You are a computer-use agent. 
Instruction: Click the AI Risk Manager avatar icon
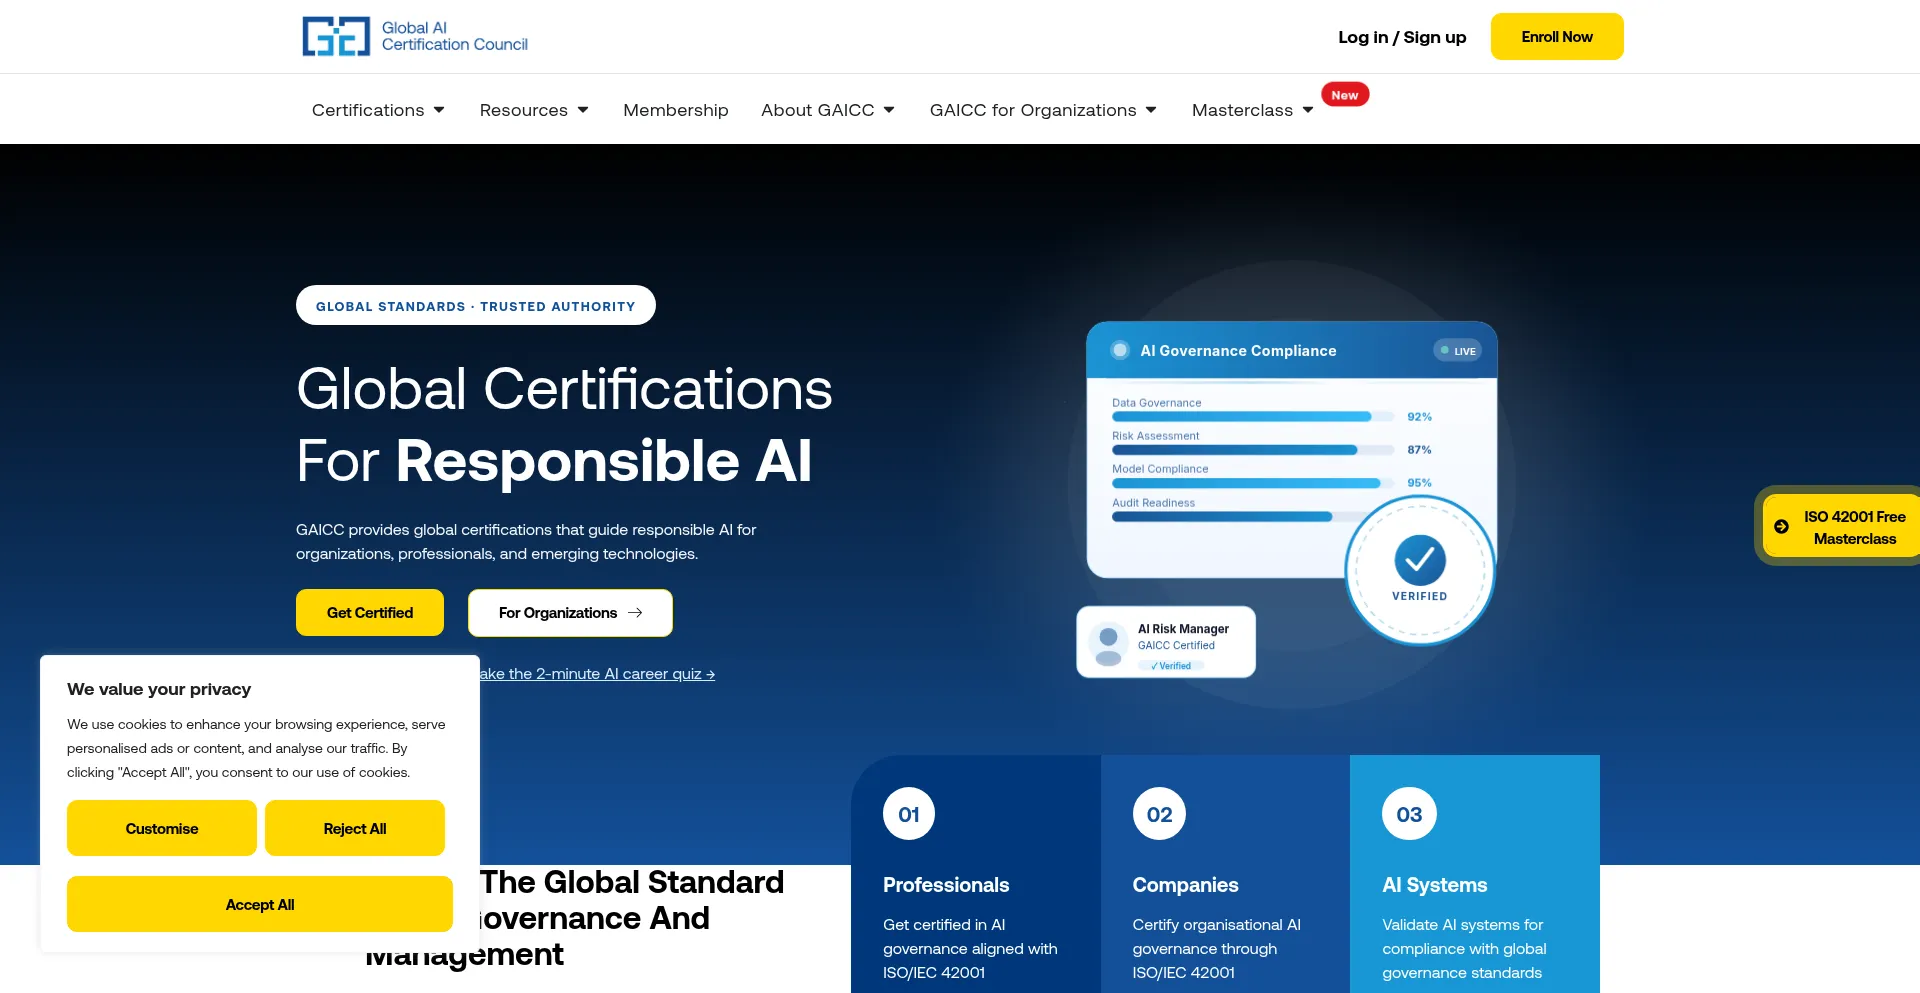pos(1108,643)
